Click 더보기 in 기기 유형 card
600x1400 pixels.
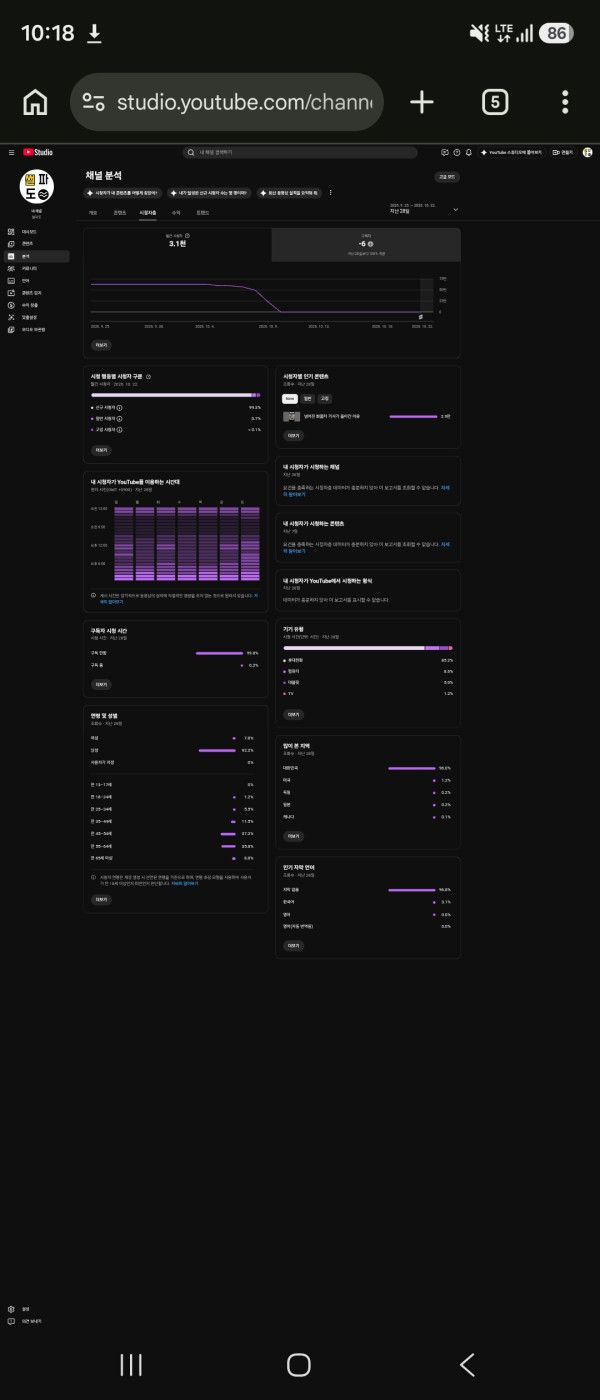(x=293, y=714)
